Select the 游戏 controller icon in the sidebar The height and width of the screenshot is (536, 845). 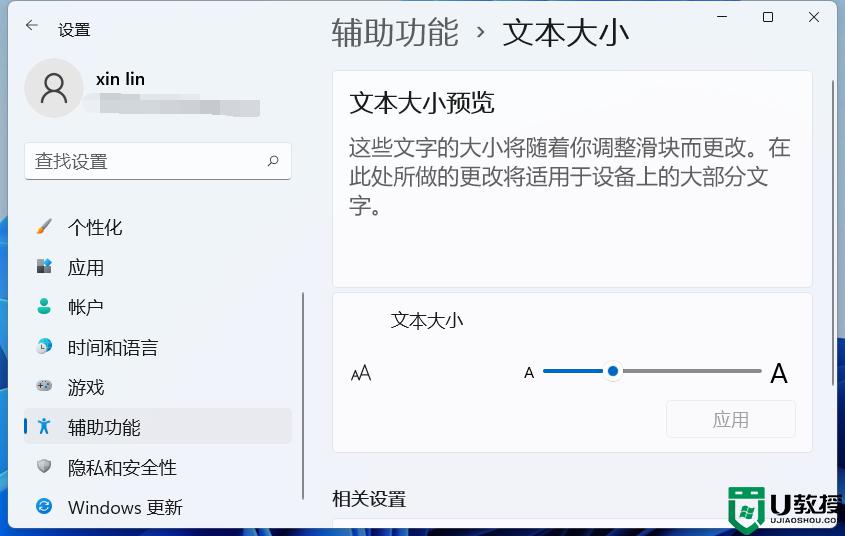point(44,386)
